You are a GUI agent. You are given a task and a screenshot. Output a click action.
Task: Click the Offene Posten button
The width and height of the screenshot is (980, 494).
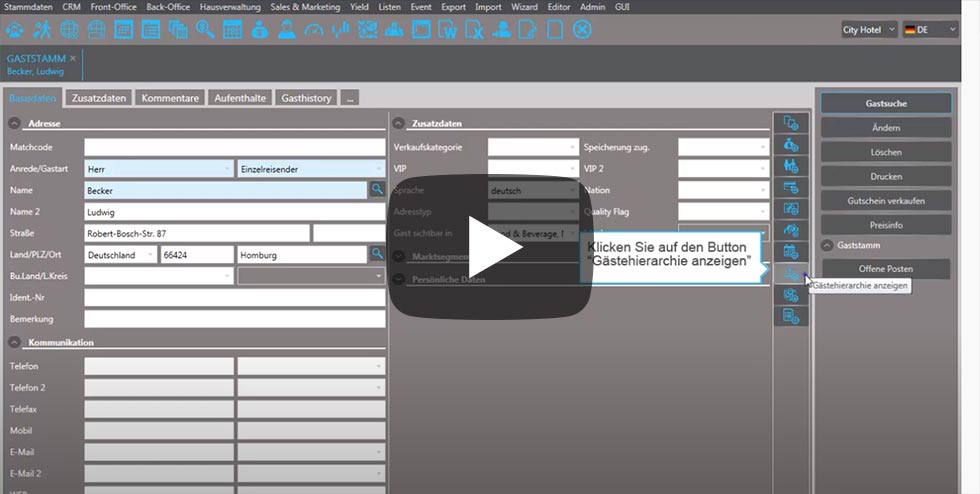click(886, 269)
